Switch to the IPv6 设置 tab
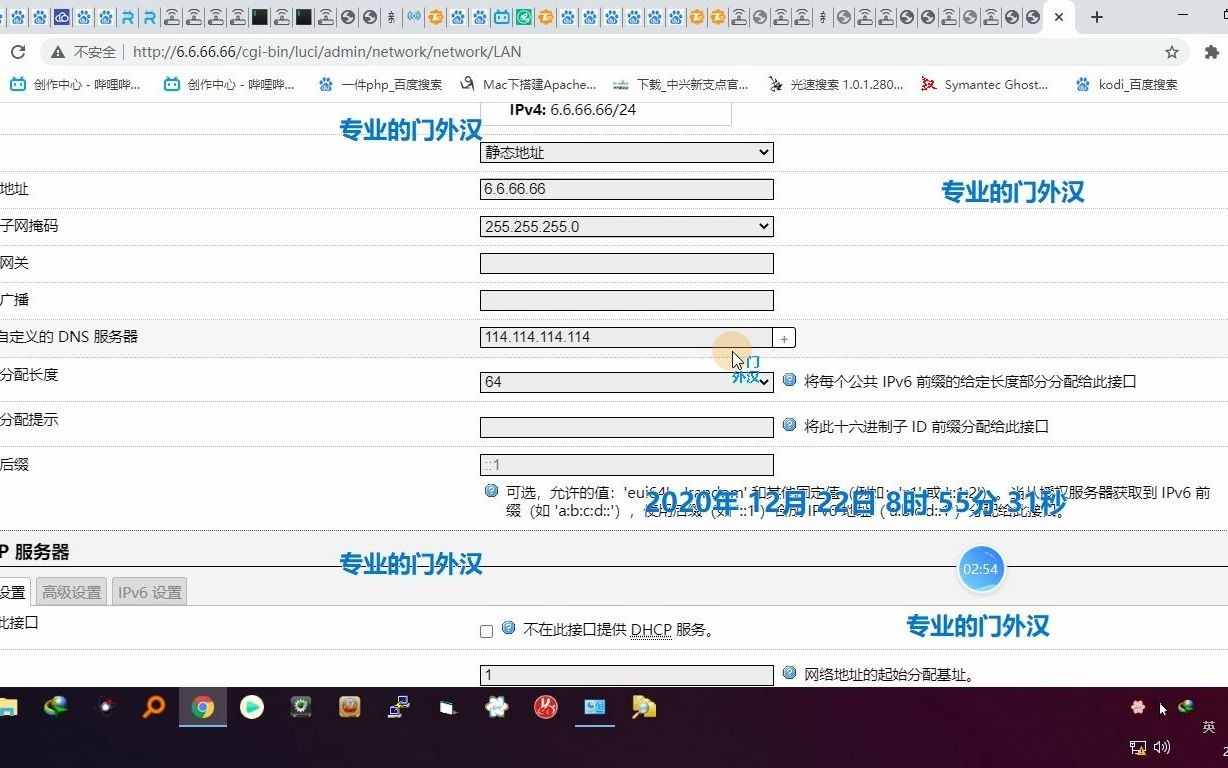This screenshot has width=1228, height=768. point(148,591)
